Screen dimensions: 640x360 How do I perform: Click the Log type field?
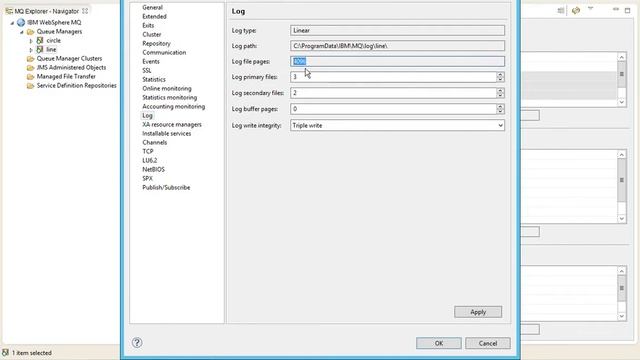tap(397, 30)
